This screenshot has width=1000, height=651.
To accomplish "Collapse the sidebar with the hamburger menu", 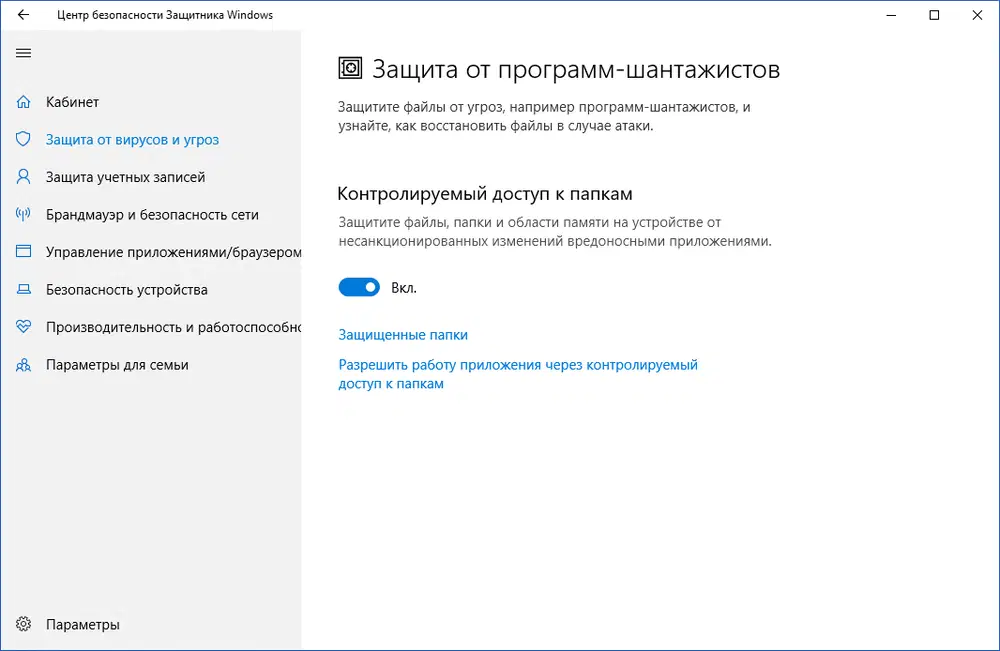I will point(23,53).
